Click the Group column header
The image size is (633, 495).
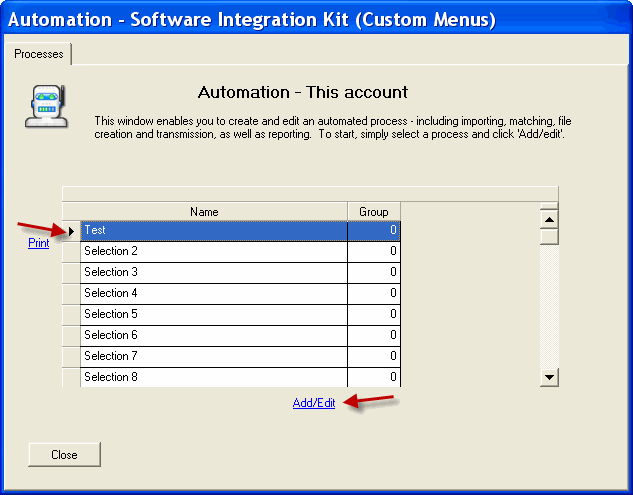374,212
